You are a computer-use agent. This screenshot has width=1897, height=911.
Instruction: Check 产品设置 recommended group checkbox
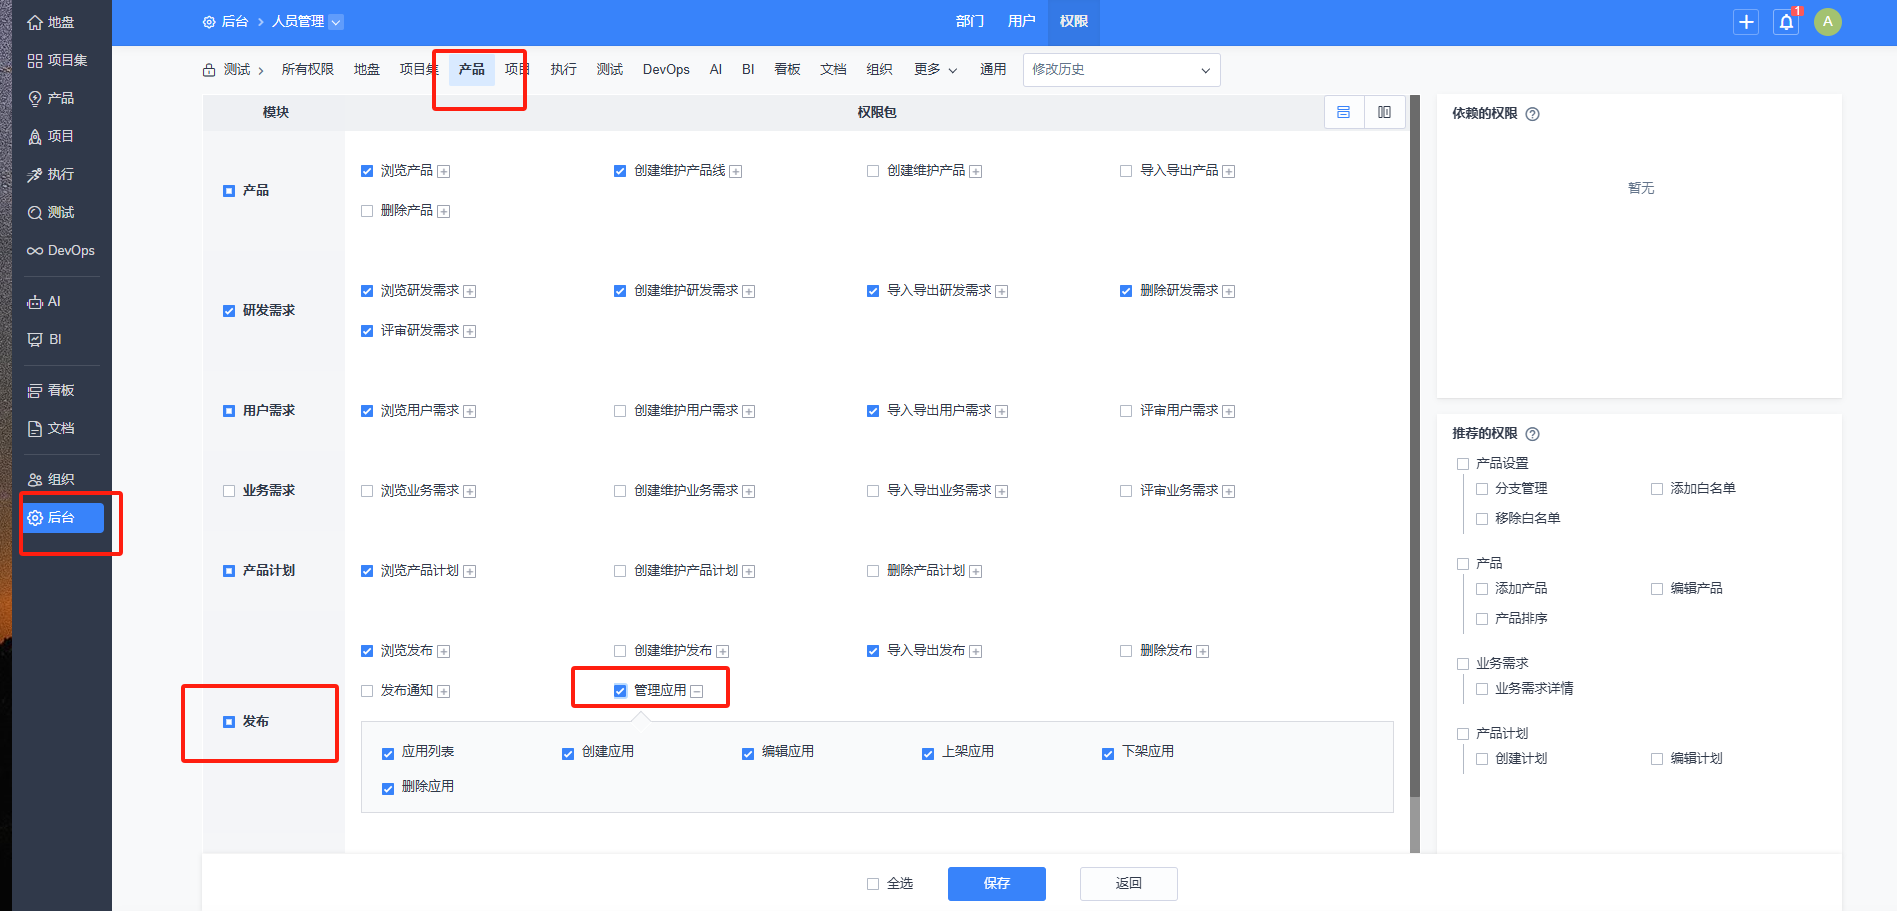[1463, 464]
